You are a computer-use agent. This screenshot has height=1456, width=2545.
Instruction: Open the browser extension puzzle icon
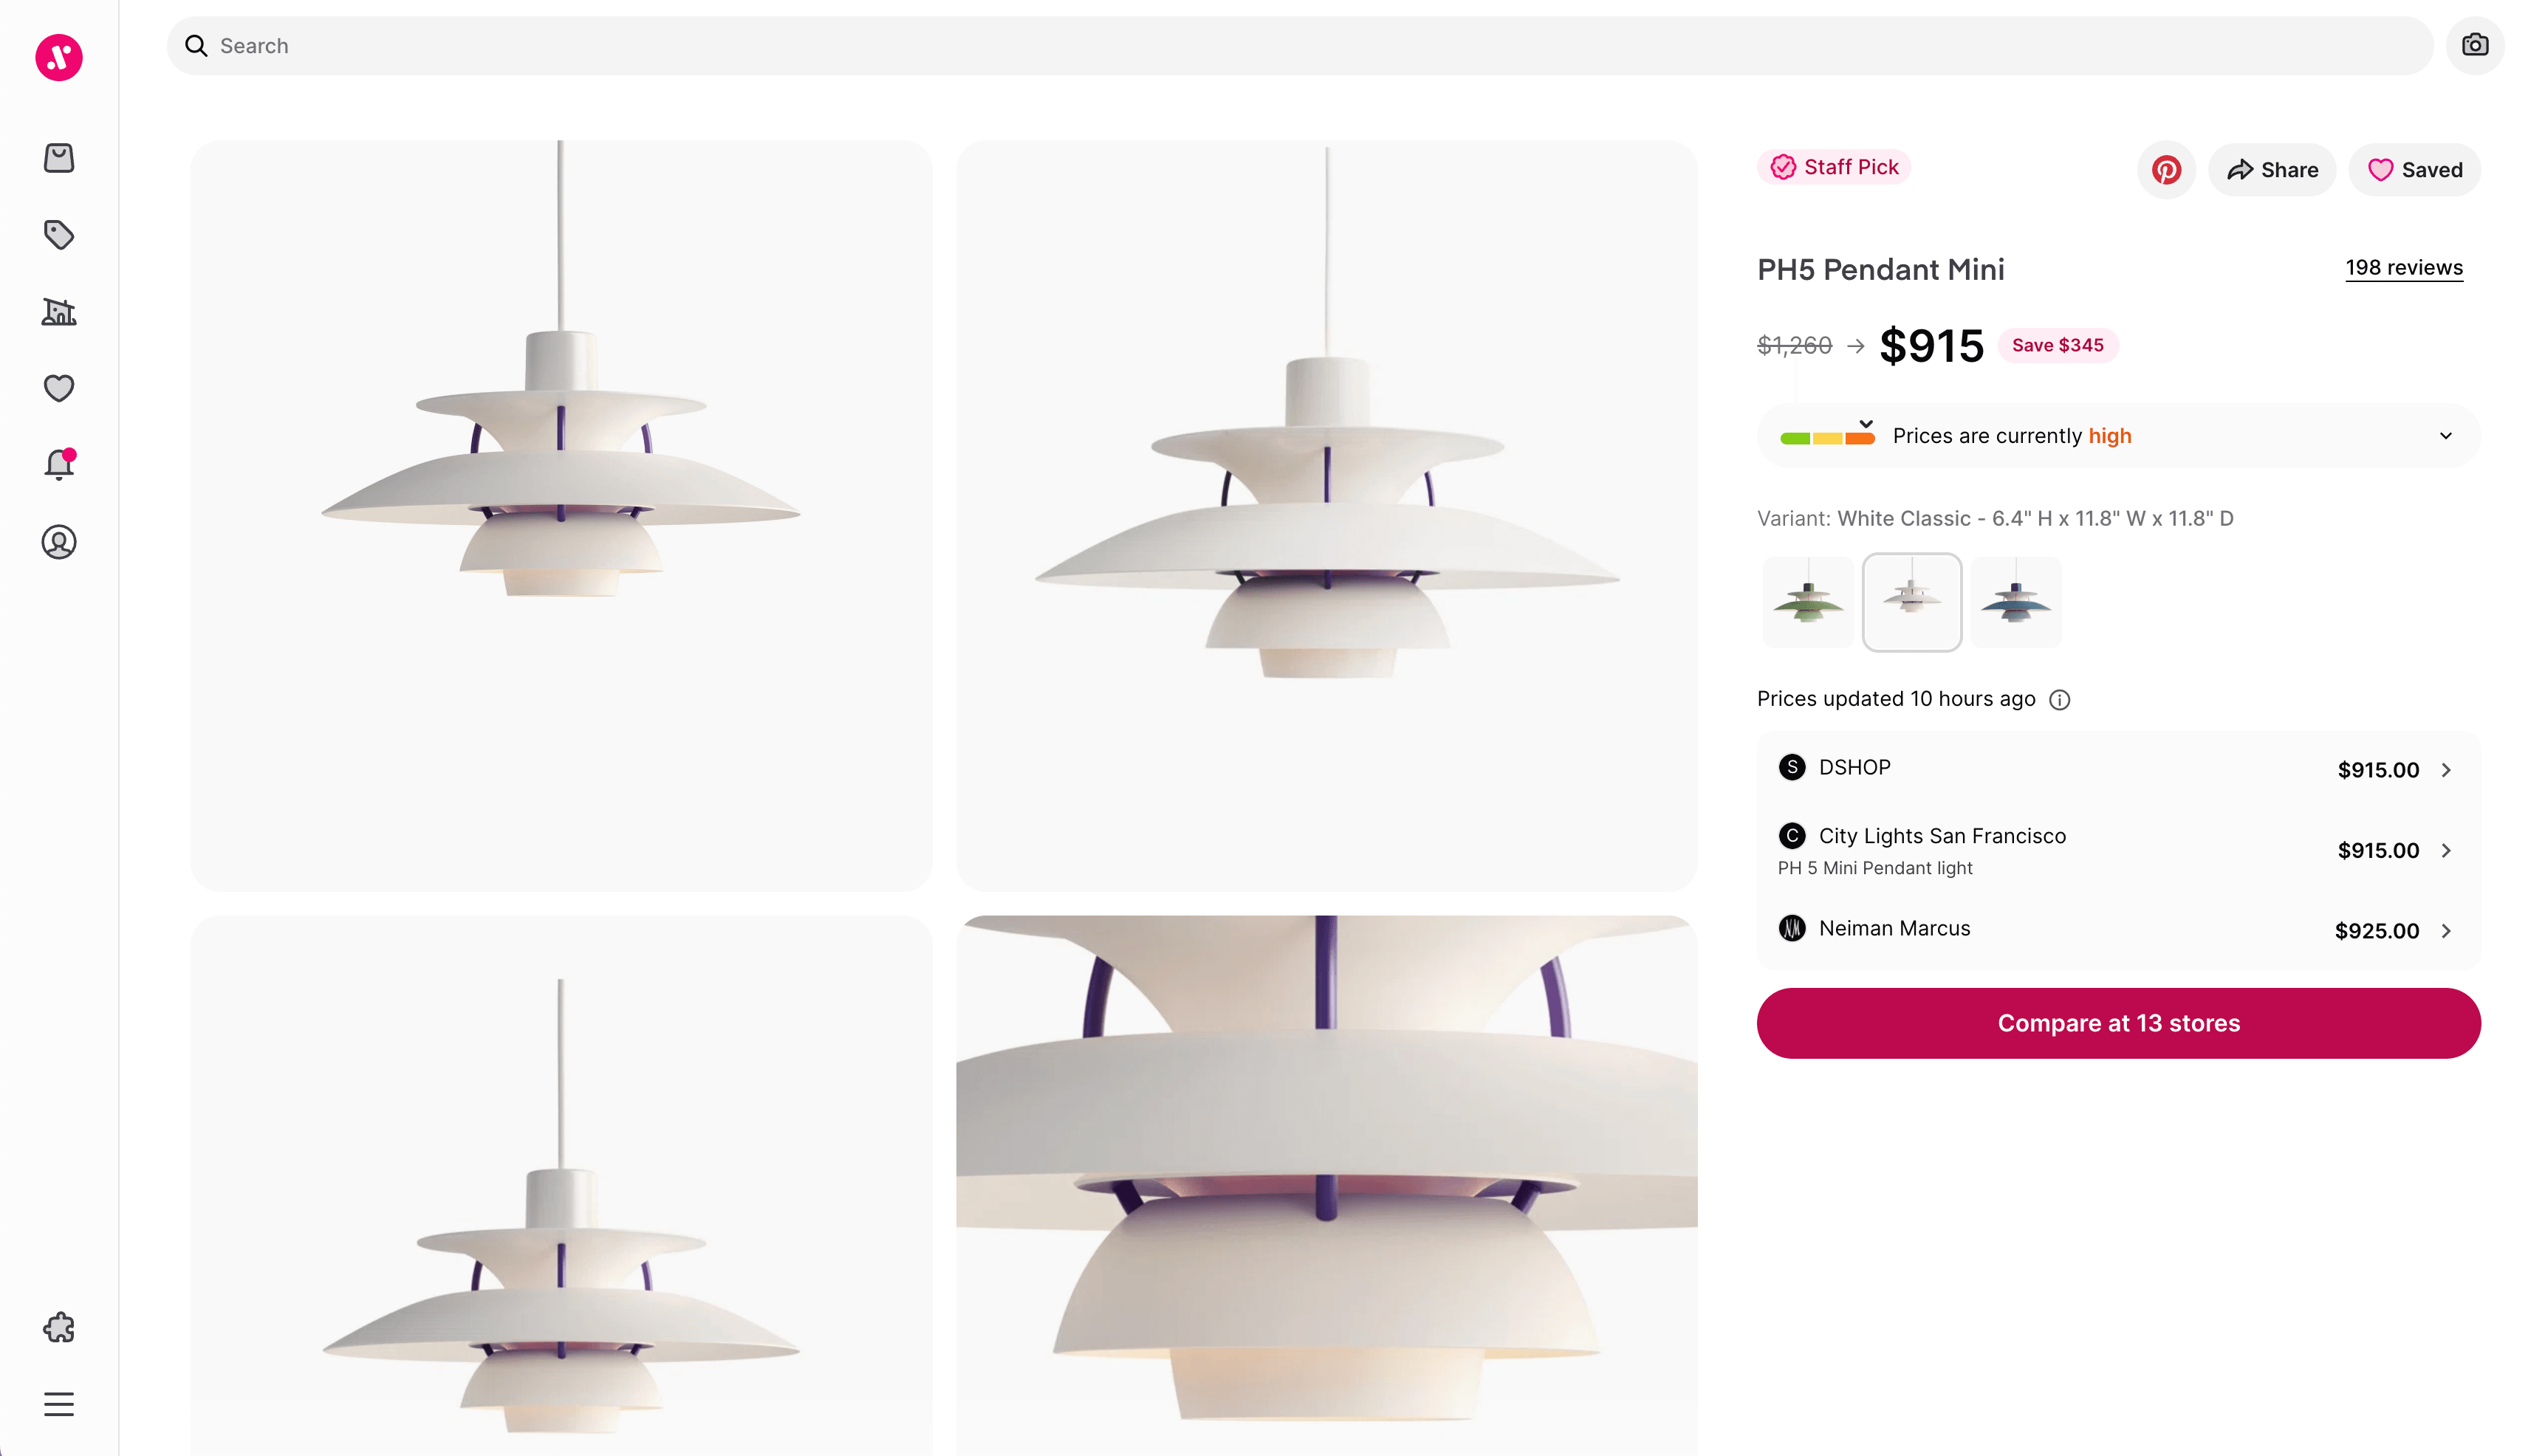[59, 1327]
